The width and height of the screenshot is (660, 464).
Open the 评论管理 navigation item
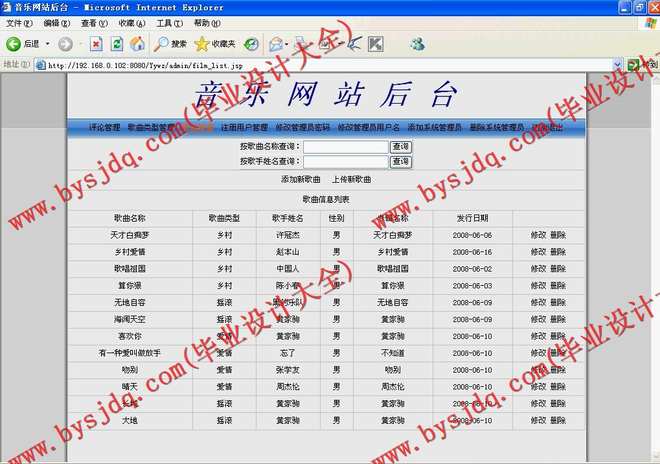(105, 128)
